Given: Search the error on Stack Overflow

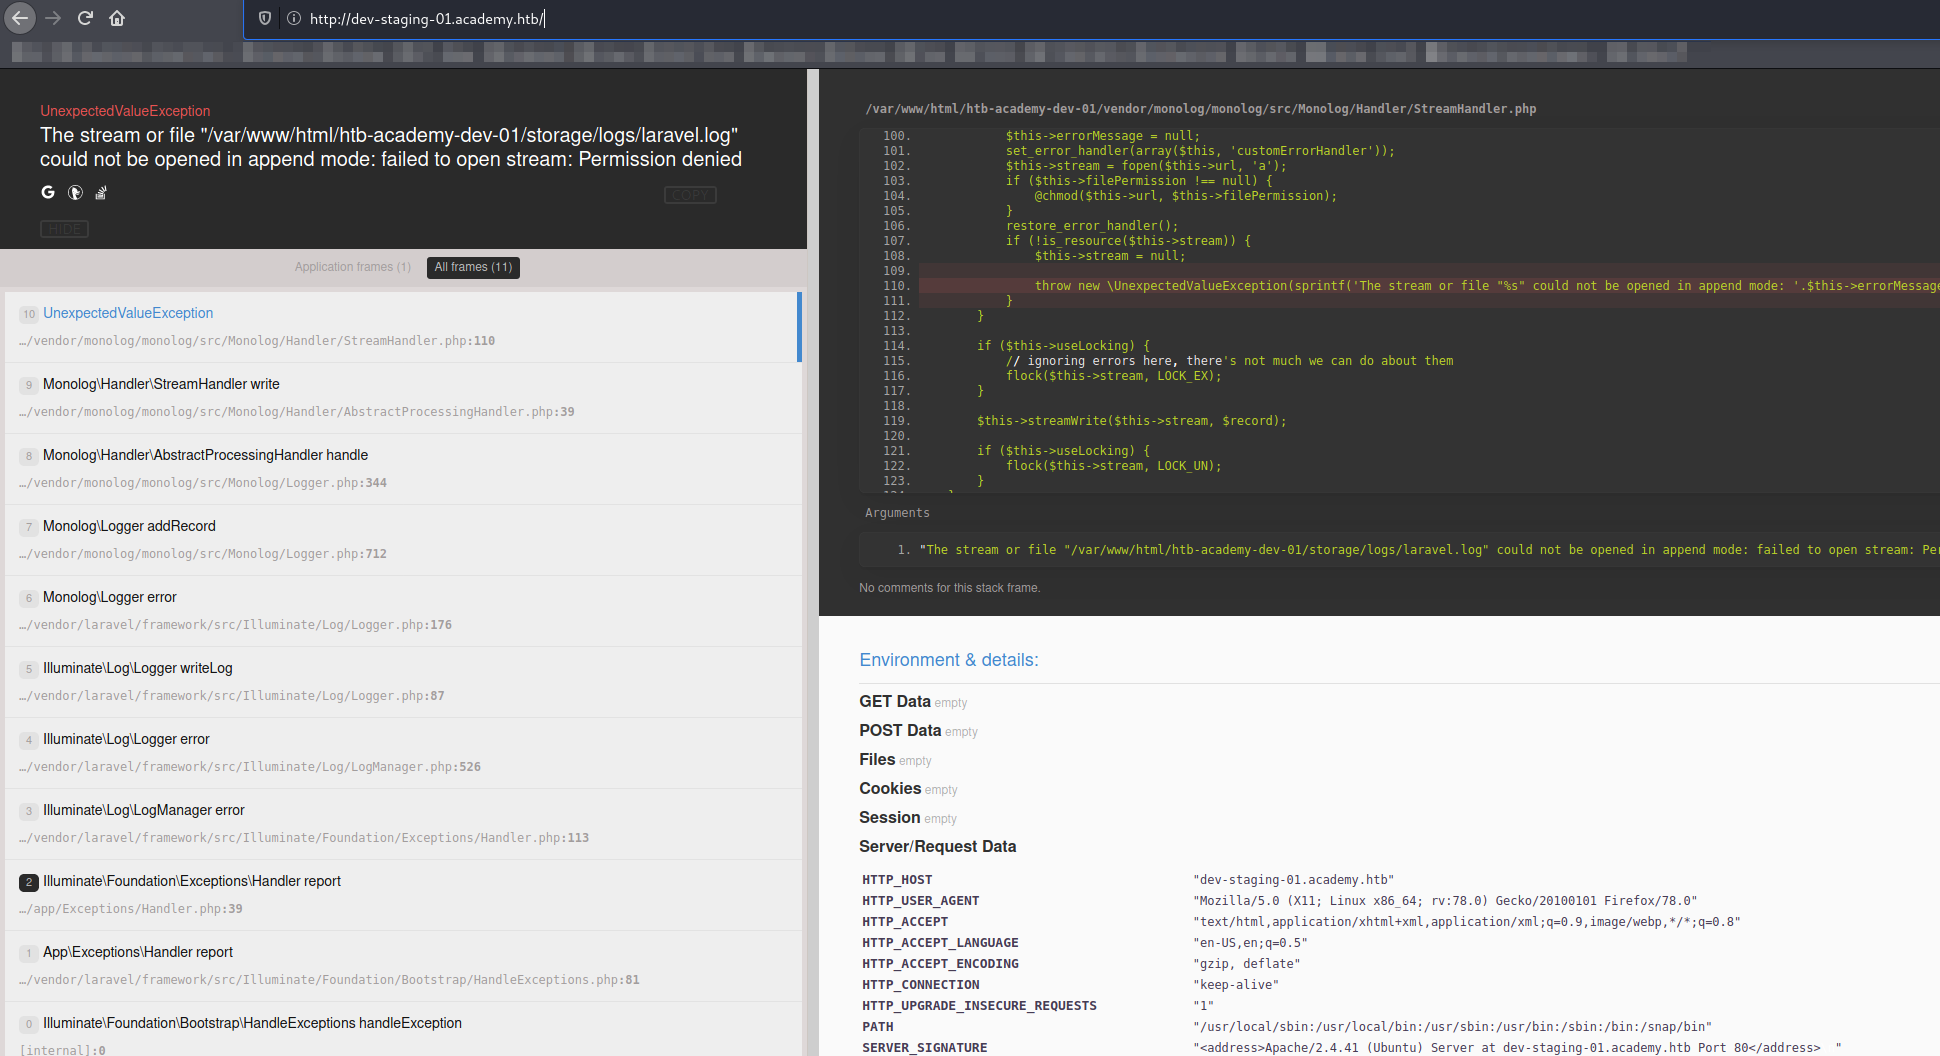Looking at the screenshot, I should pyautogui.click(x=100, y=192).
